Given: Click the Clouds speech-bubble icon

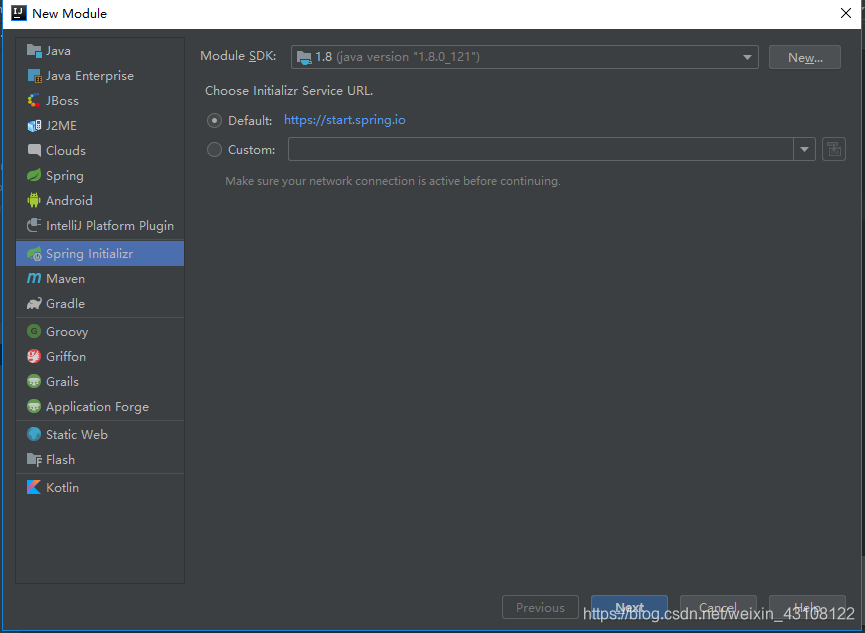Looking at the screenshot, I should pyautogui.click(x=34, y=151).
